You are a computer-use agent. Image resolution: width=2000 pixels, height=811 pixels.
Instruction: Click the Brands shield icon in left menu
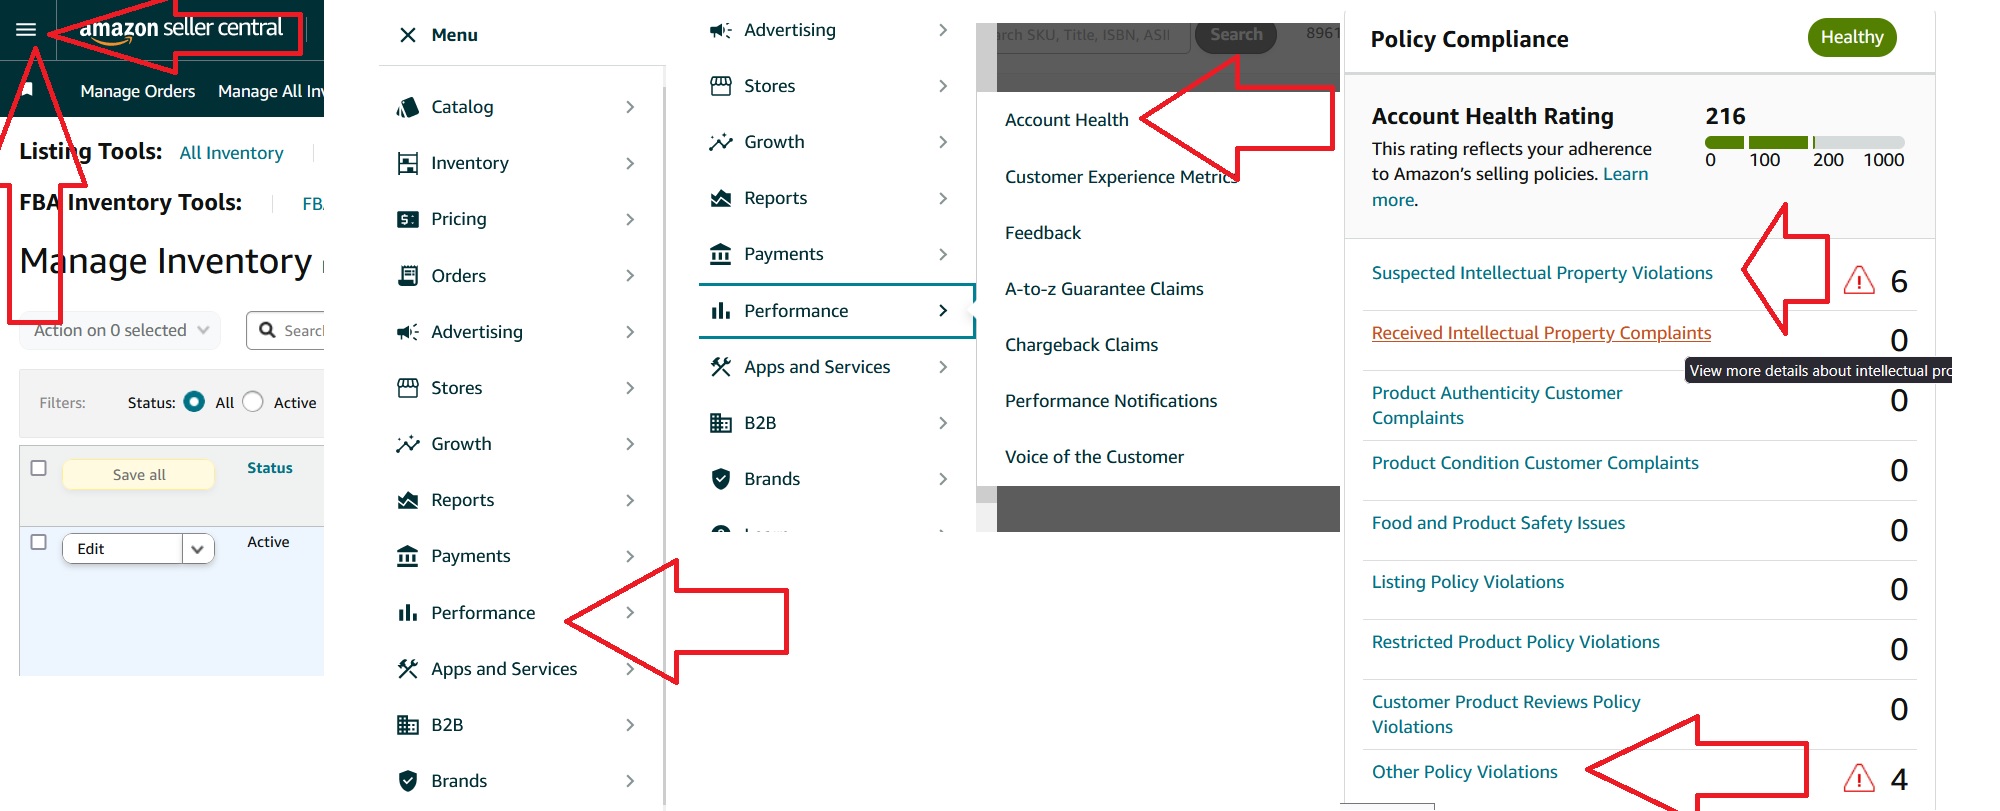[x=407, y=781]
